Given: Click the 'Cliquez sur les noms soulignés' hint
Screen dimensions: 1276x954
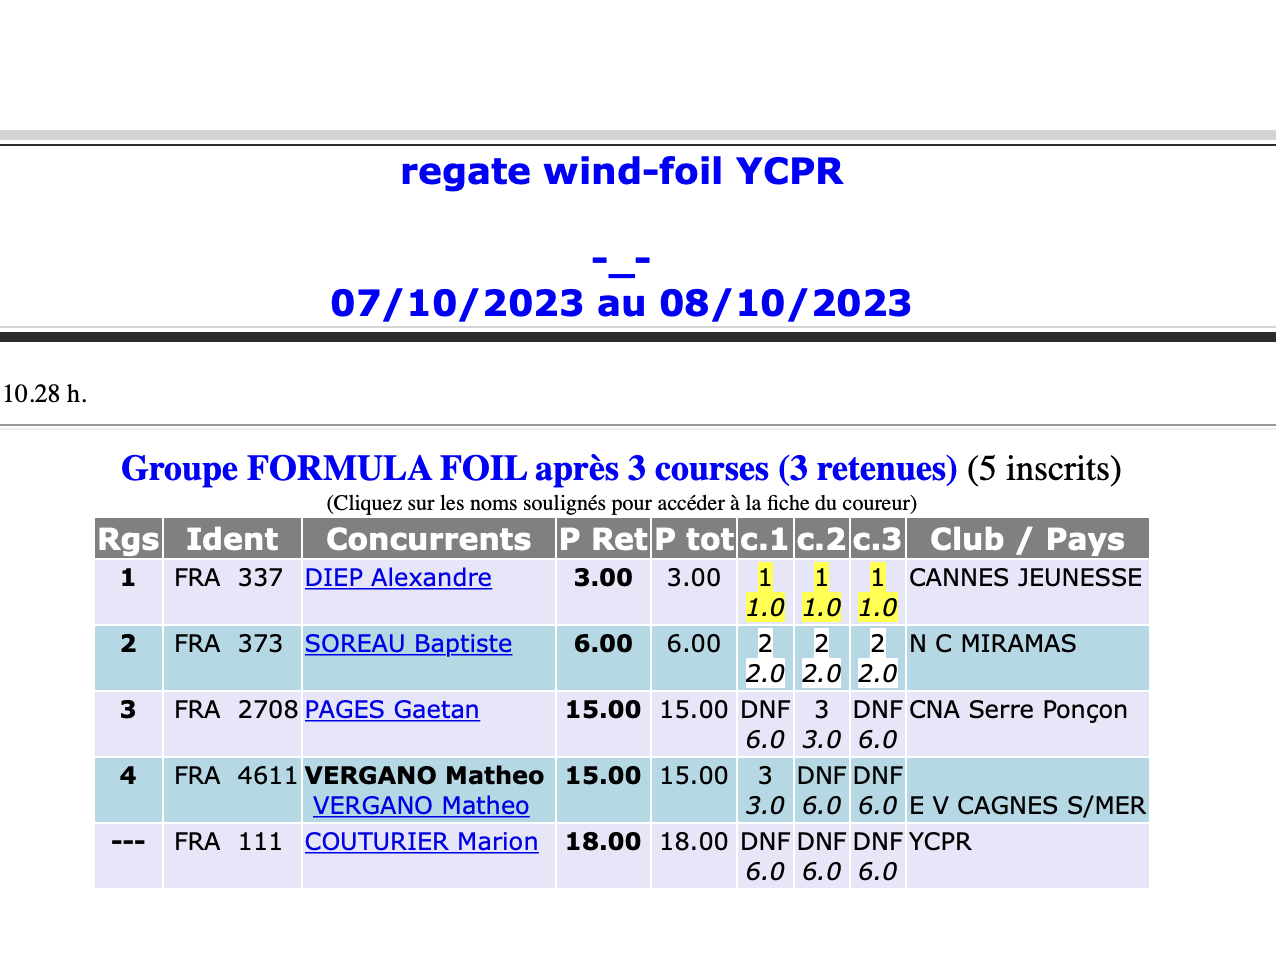Looking at the screenshot, I should point(621,503).
